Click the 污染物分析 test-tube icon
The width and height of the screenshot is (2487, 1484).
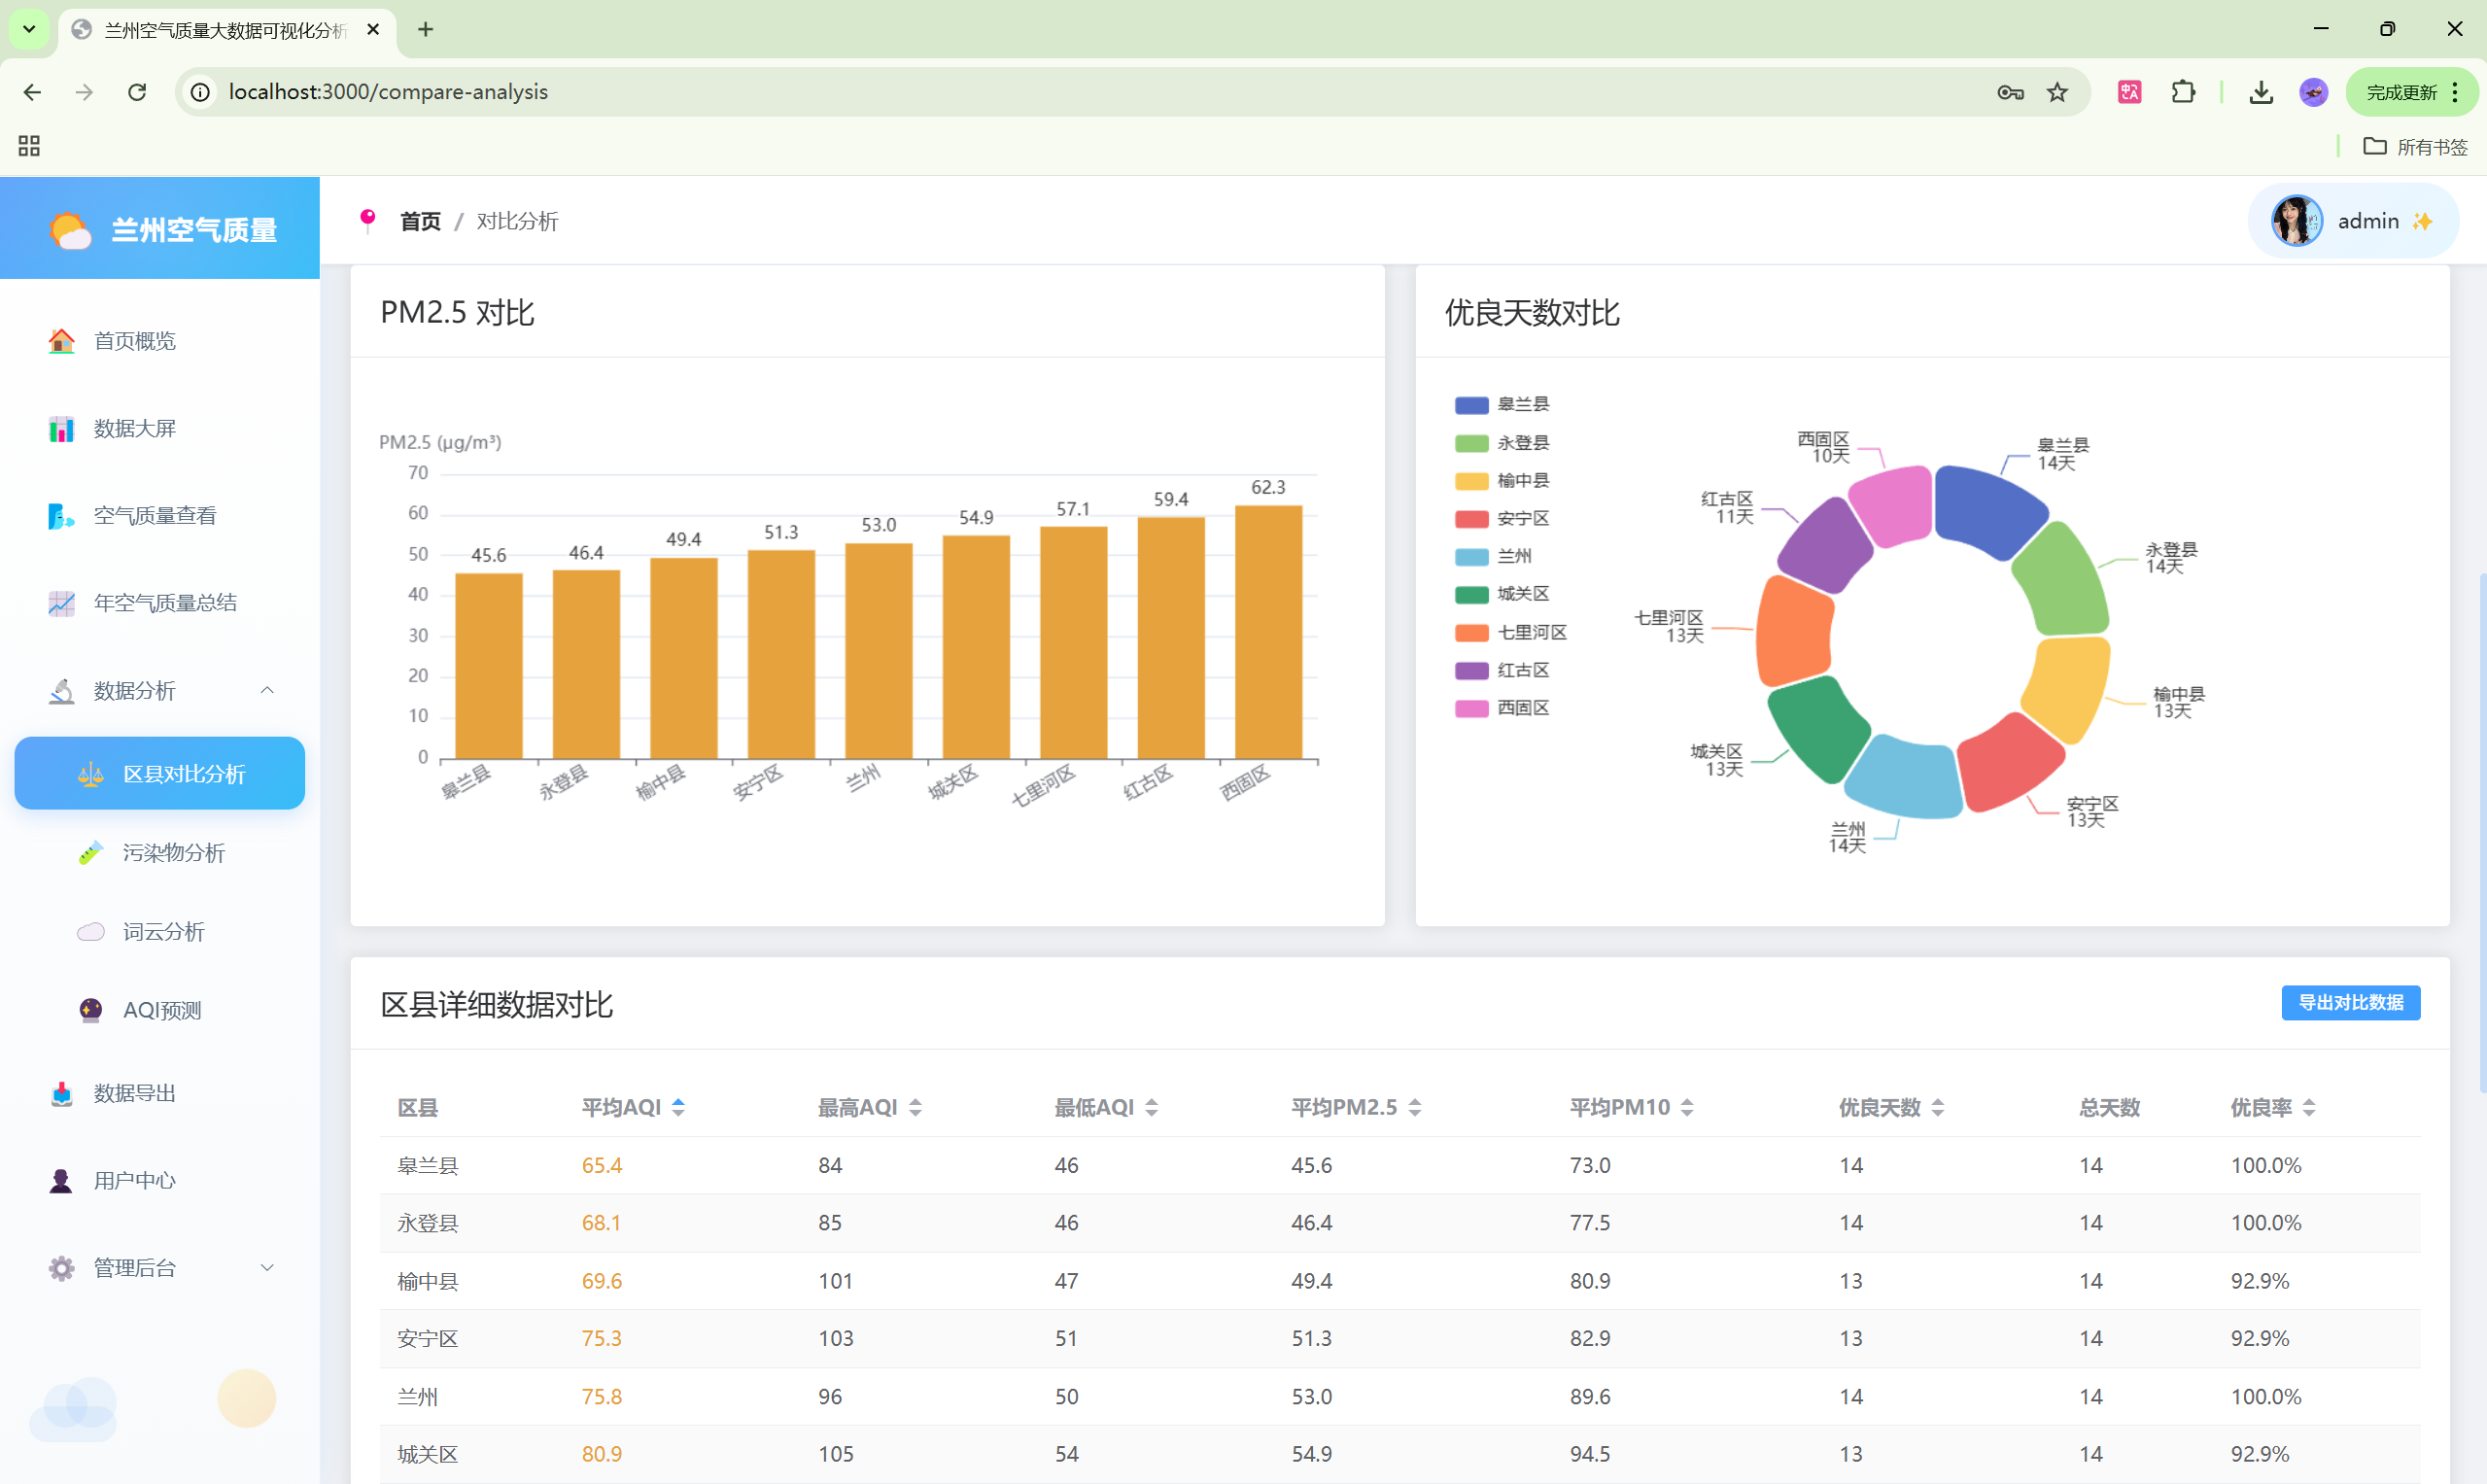click(91, 853)
